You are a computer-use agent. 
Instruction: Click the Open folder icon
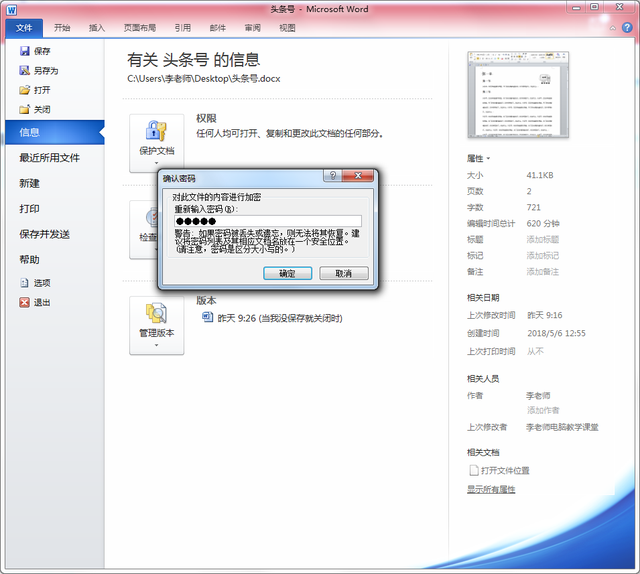click(24, 90)
